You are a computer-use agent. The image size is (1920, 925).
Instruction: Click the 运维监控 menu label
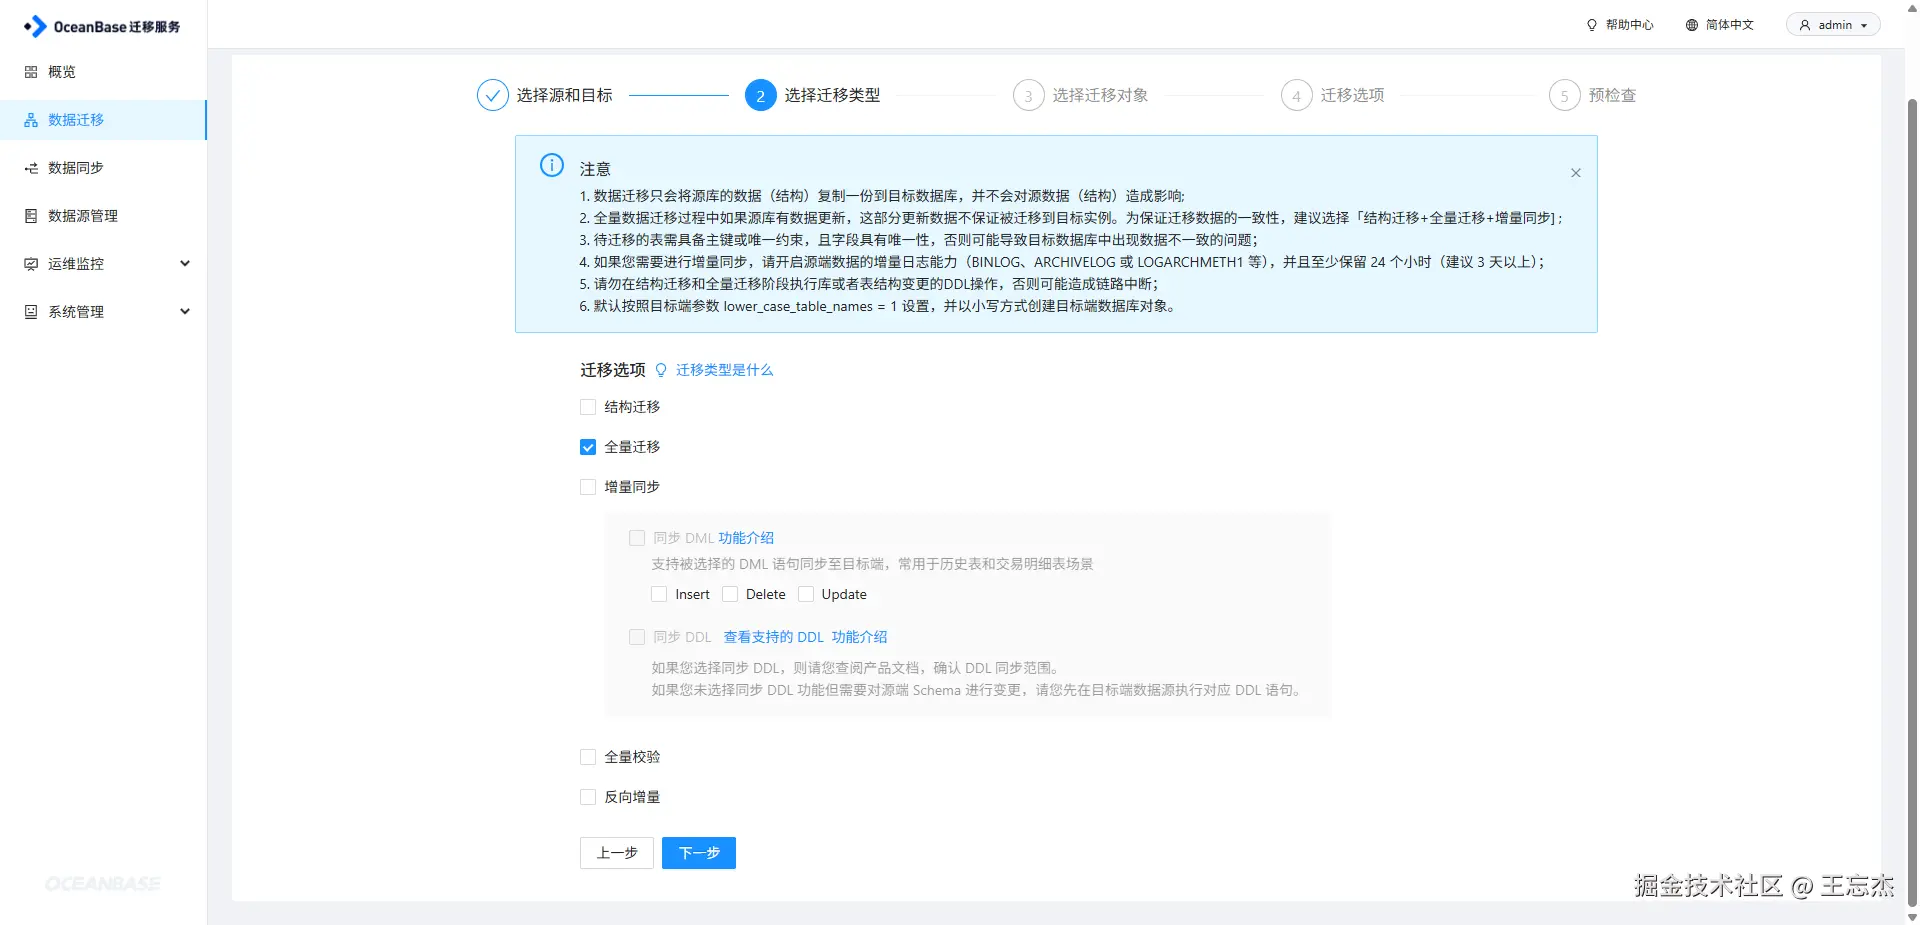coord(76,264)
